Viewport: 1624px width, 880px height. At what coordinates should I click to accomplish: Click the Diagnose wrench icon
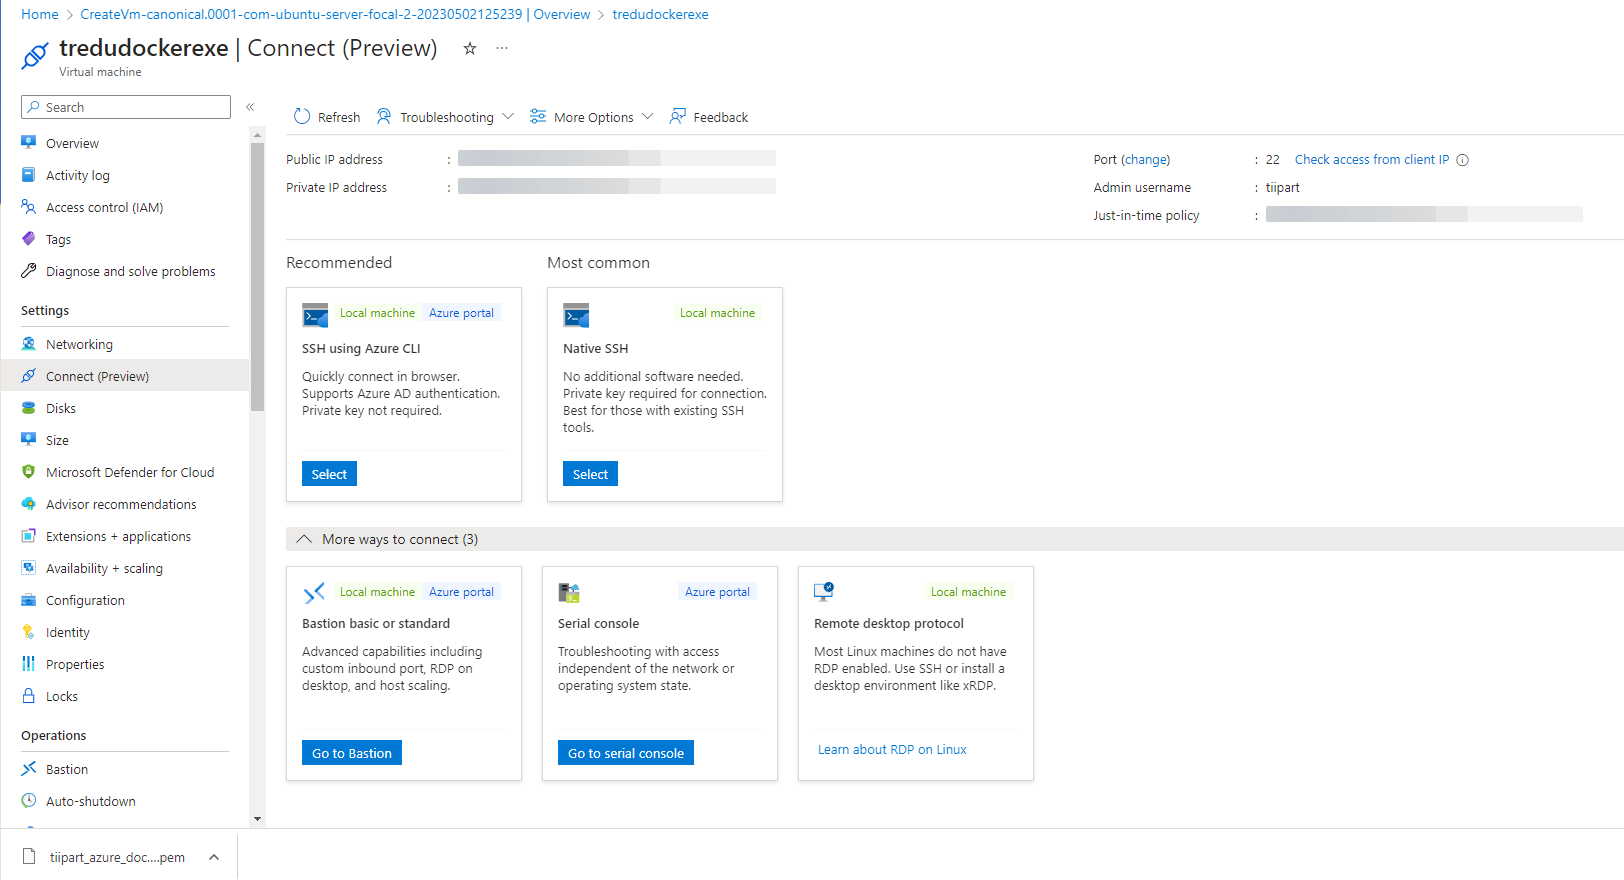point(29,271)
